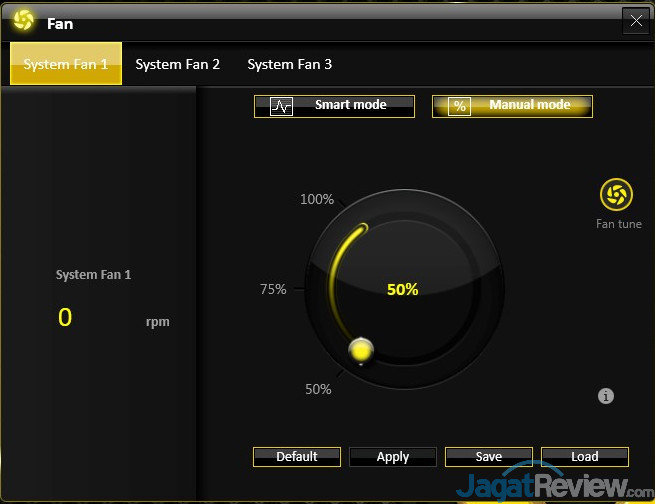Load a saved fan profile
This screenshot has width=655, height=504.
point(585,457)
